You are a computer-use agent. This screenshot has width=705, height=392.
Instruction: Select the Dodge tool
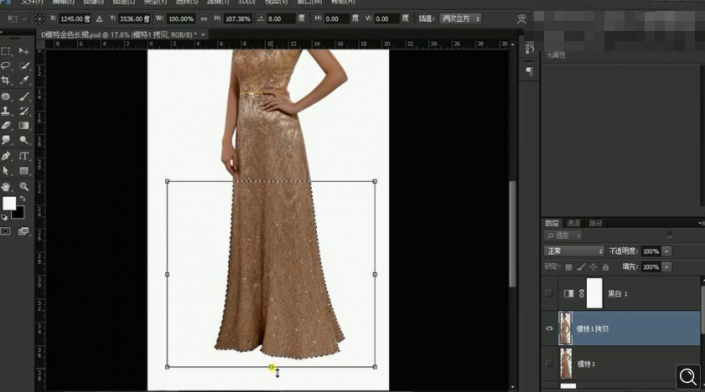point(24,140)
